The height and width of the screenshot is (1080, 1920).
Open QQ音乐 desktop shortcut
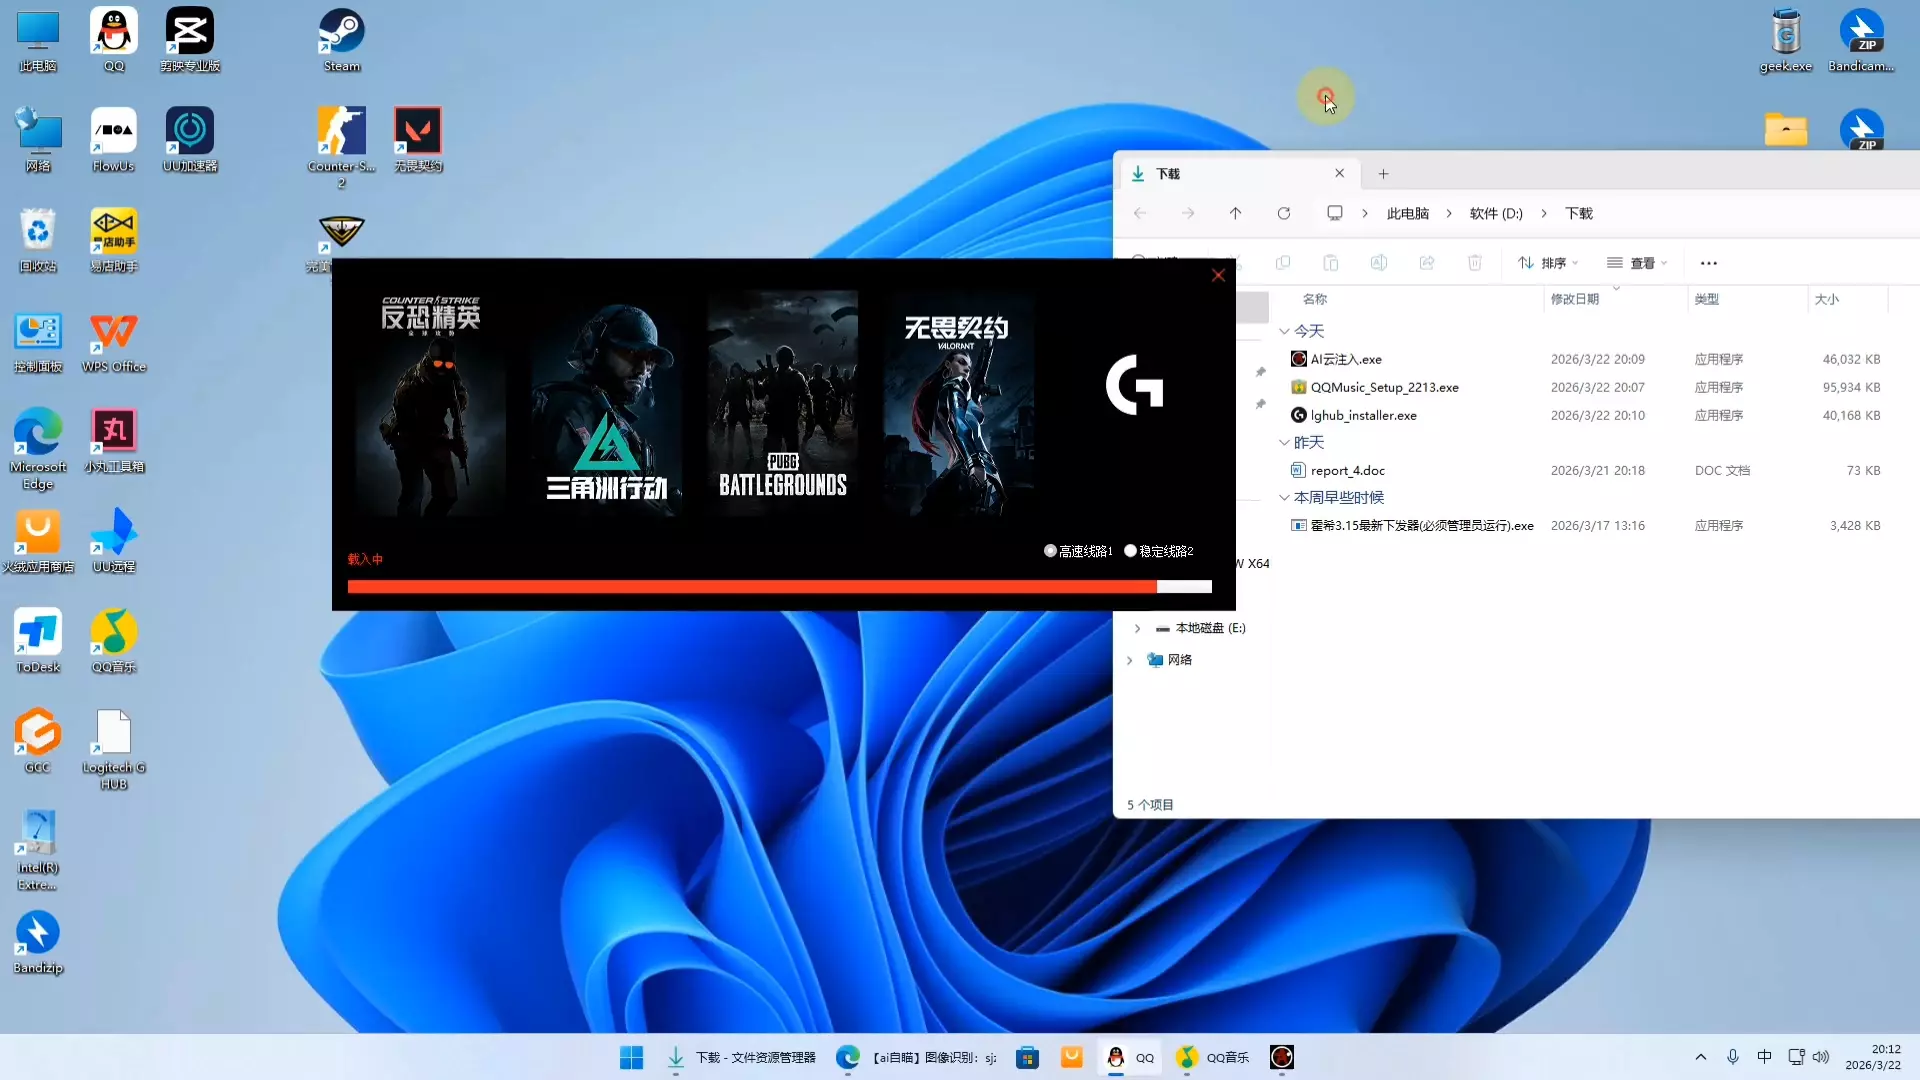pyautogui.click(x=114, y=641)
